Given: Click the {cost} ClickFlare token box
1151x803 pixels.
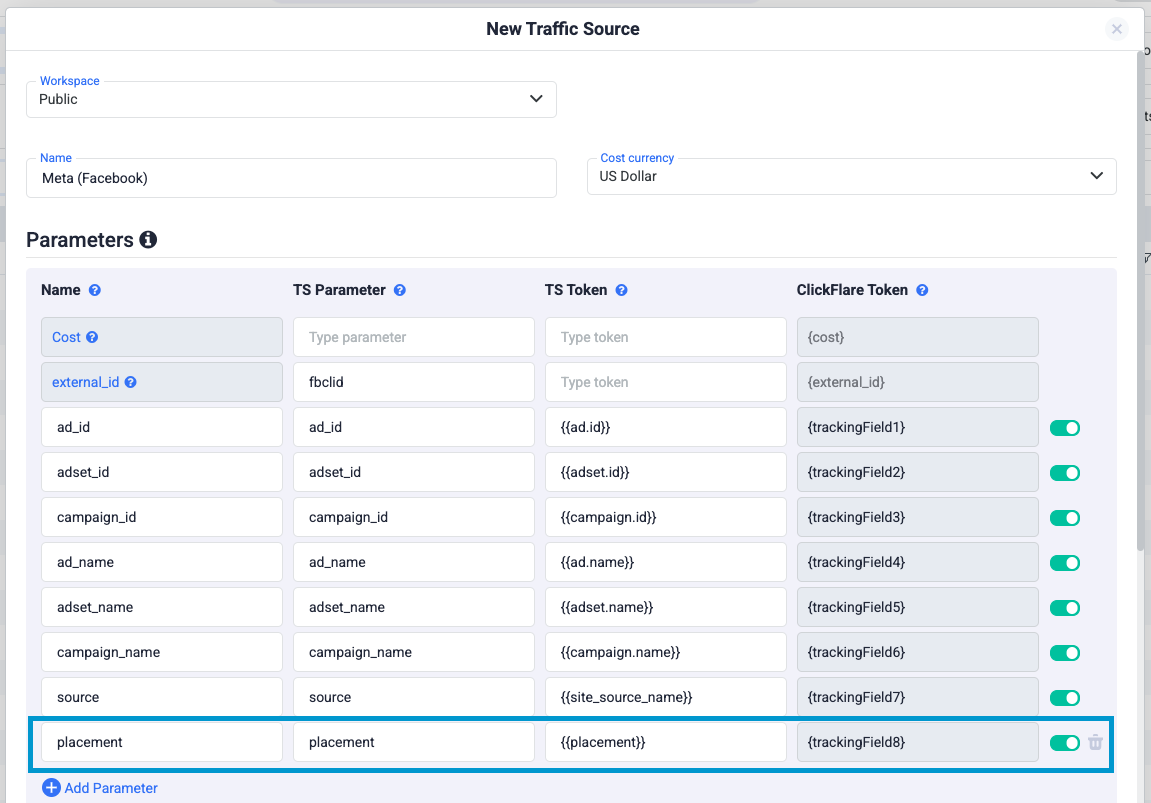Looking at the screenshot, I should point(918,337).
